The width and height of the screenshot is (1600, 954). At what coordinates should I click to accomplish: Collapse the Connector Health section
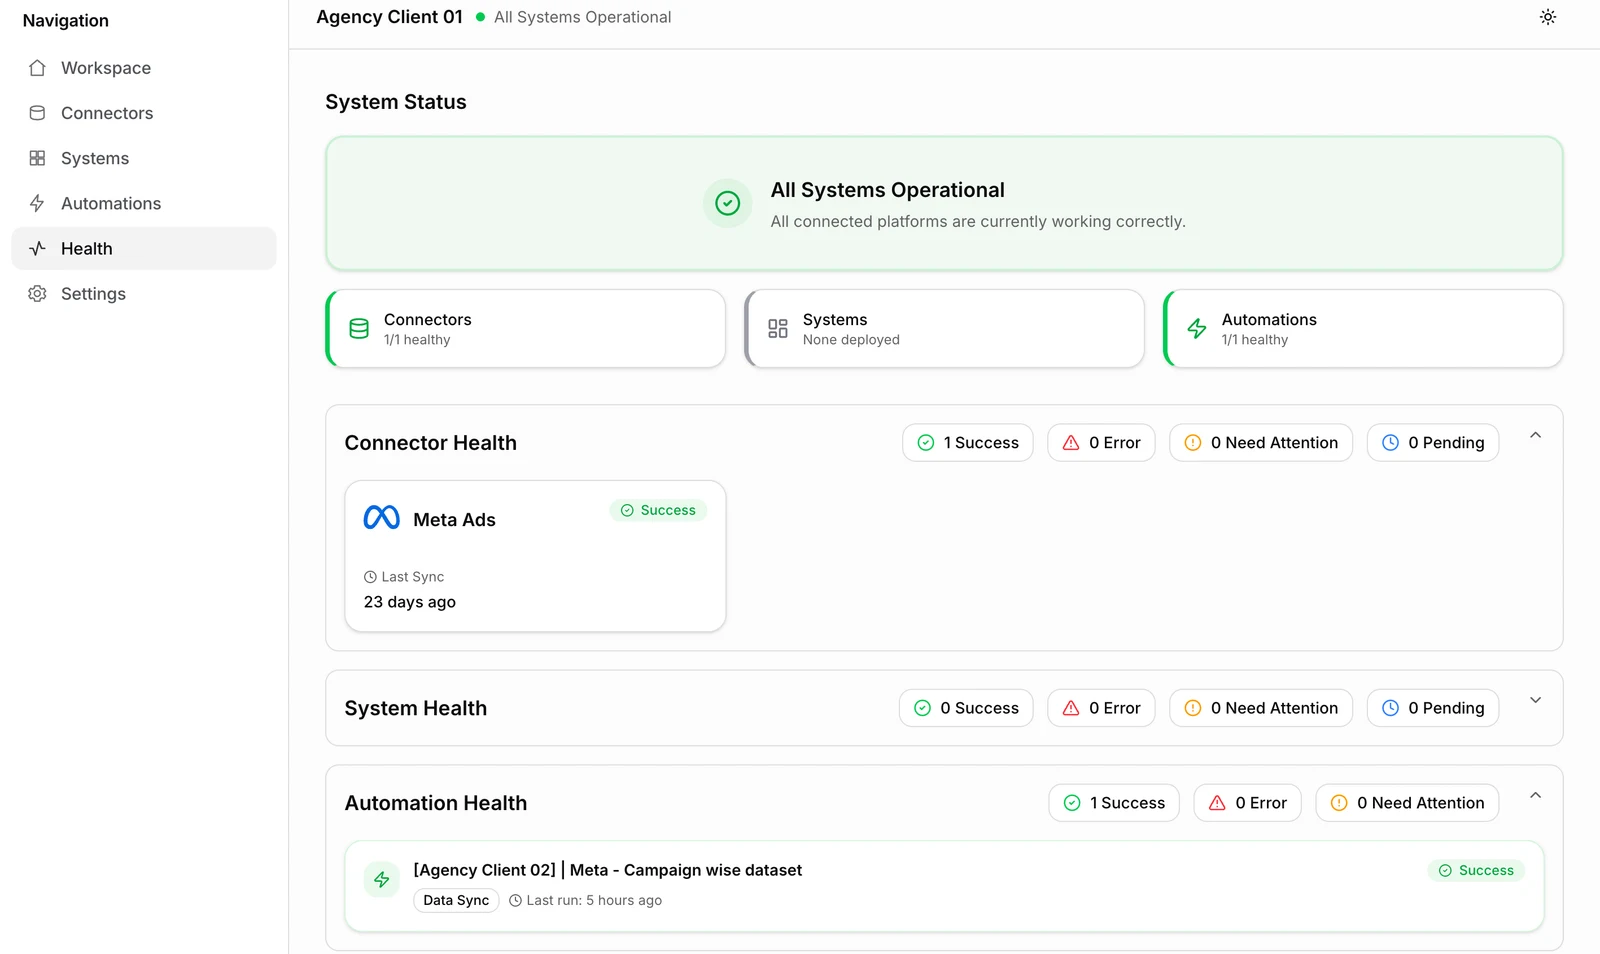(1536, 435)
